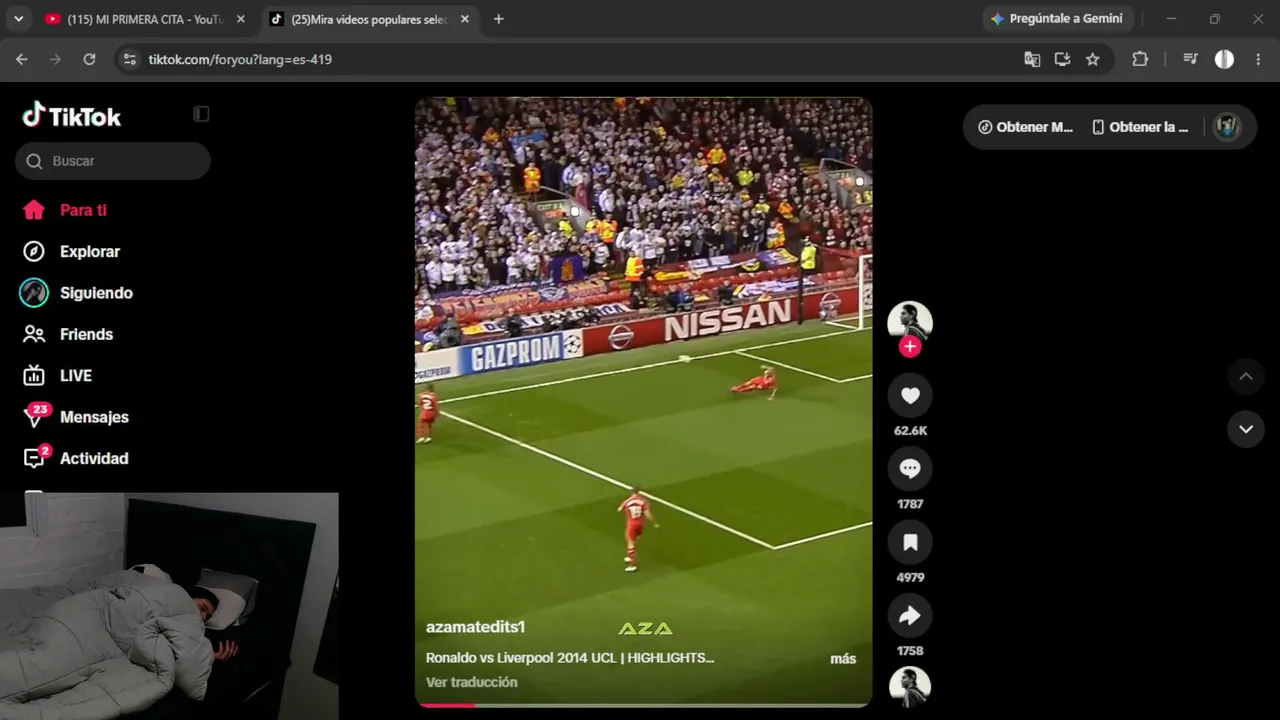Share the video using arrow icon
The width and height of the screenshot is (1280, 720).
pyautogui.click(x=910, y=616)
